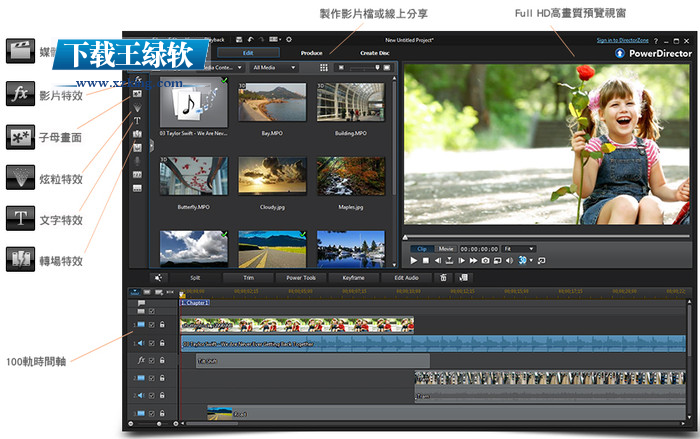This screenshot has width=700, height=439.
Task: Redo the last undone action
Action: pyautogui.click(x=262, y=40)
